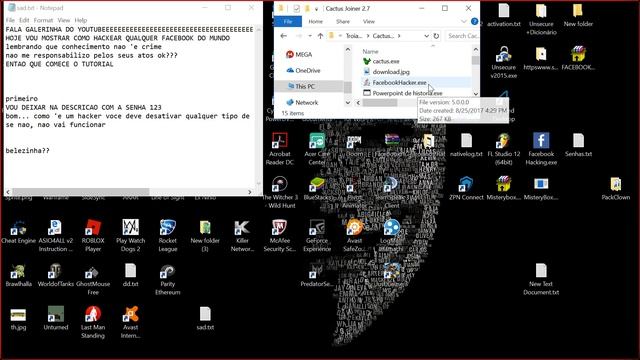Screen dimensions: 640x360
Task: Open PackClown archive icon
Action: pyautogui.click(x=616, y=189)
